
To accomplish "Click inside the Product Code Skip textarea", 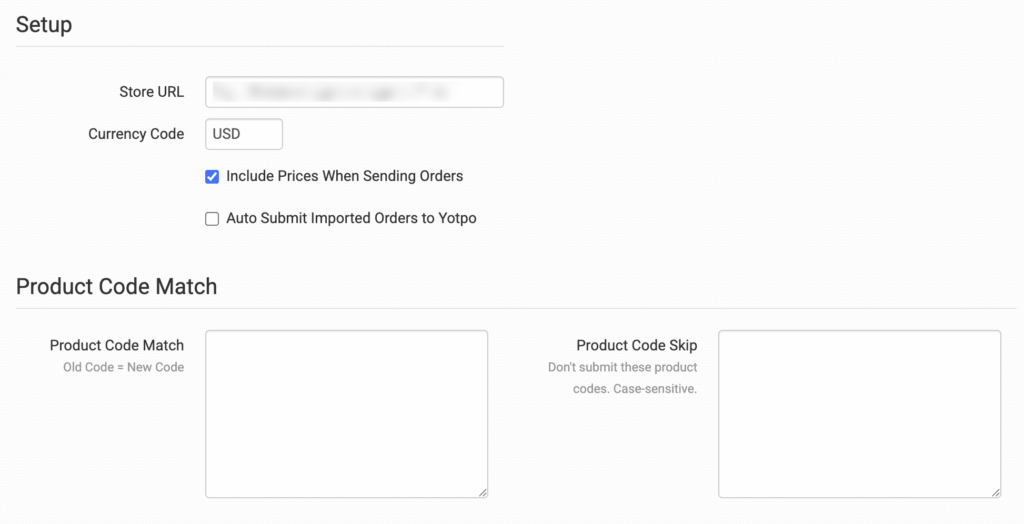I will [859, 413].
